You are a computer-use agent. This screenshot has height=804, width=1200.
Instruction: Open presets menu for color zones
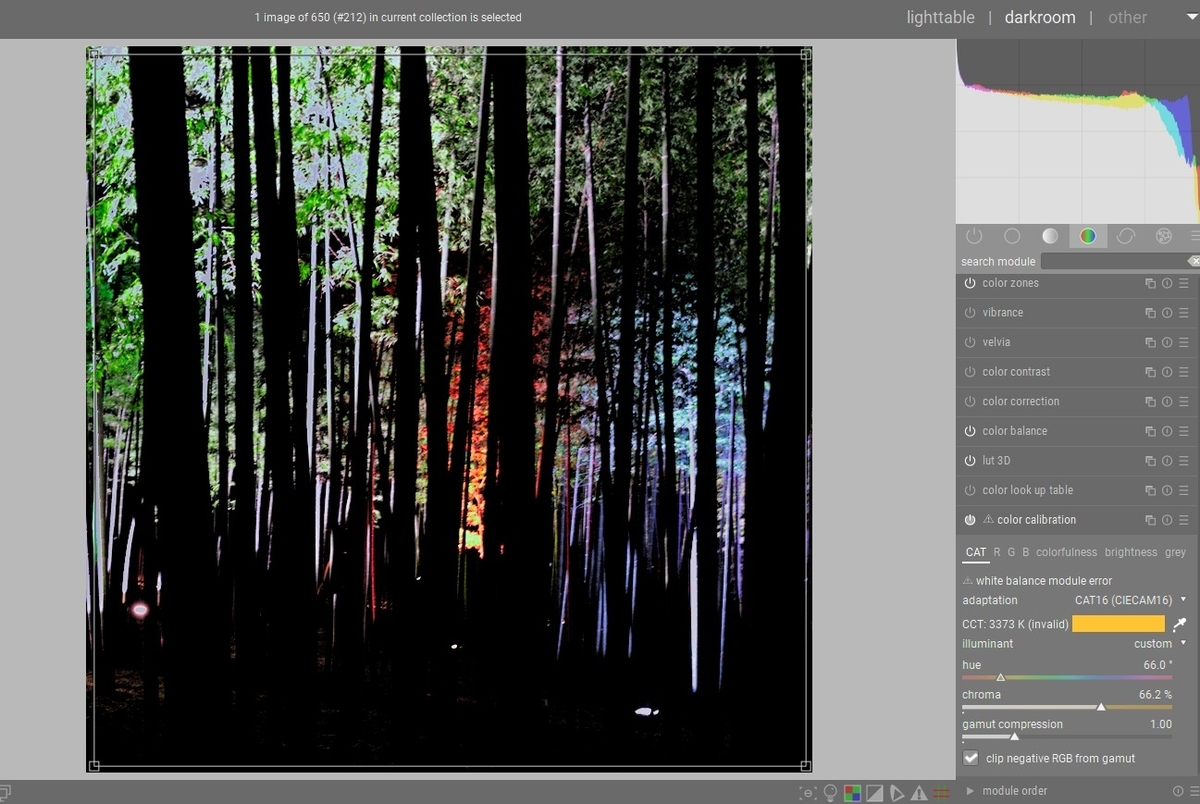click(1184, 284)
